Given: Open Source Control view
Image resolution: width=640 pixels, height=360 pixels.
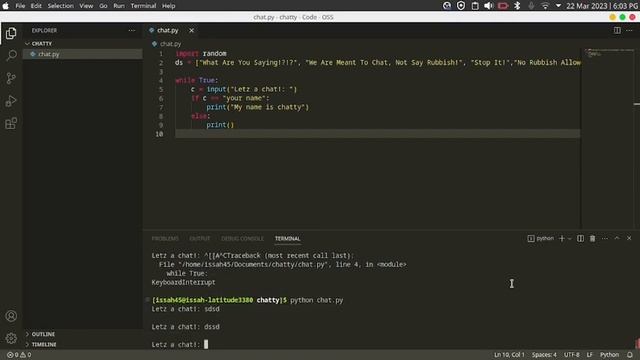Looking at the screenshot, I should click(x=11, y=78).
